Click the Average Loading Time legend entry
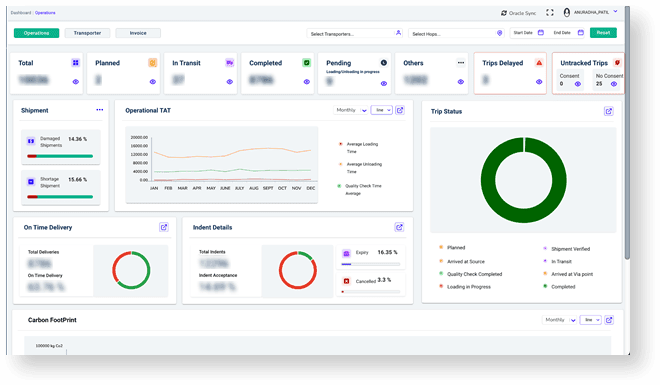 [359, 148]
